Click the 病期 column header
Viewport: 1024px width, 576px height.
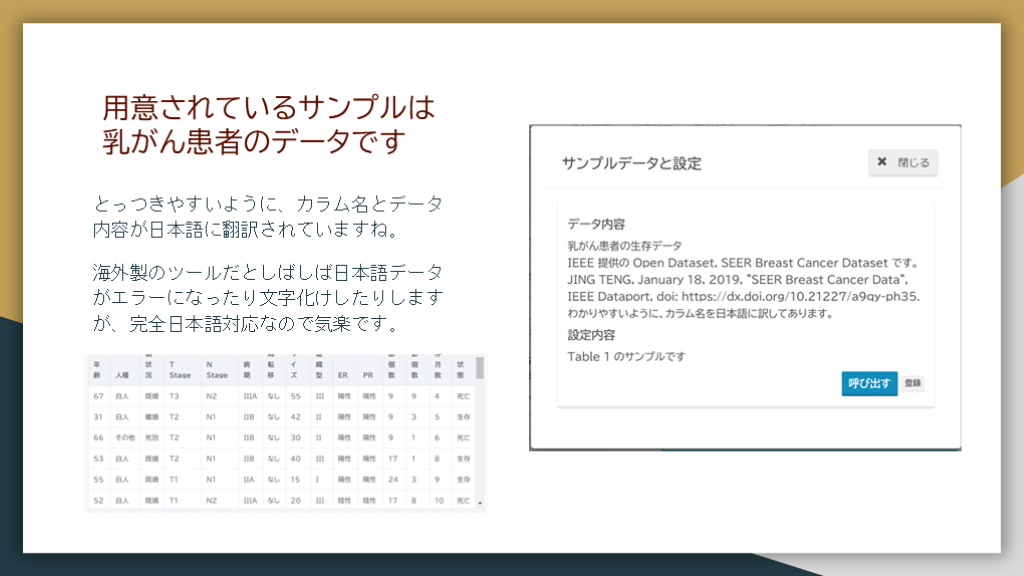click(x=248, y=370)
